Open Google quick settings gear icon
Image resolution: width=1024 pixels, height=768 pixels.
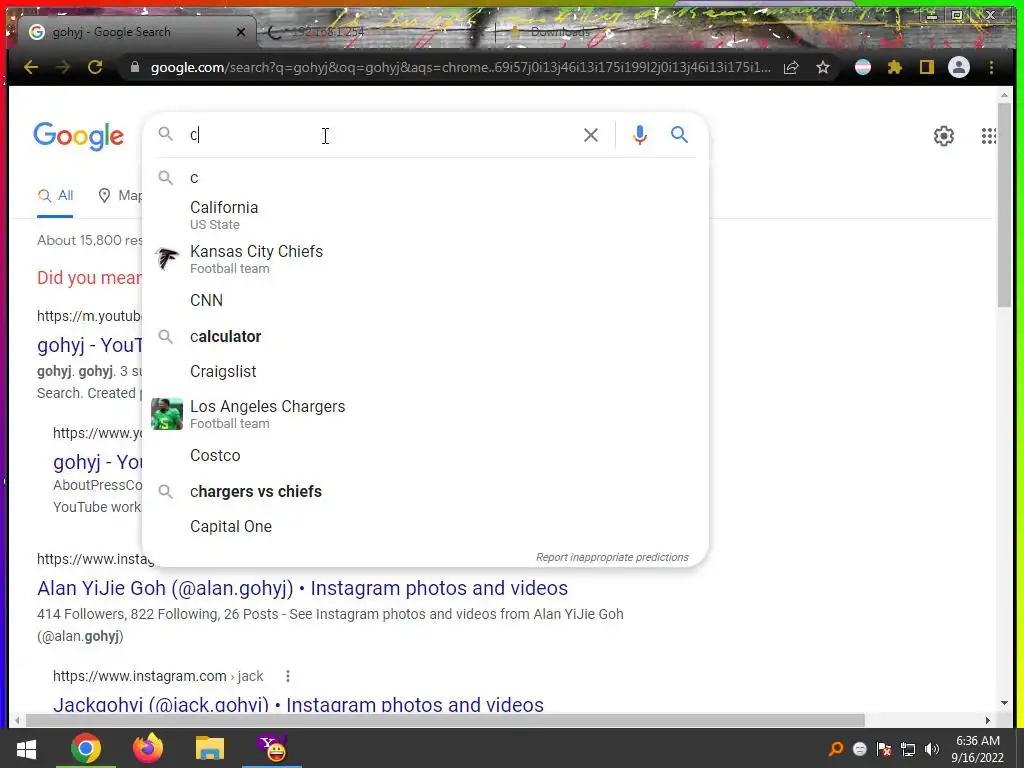tap(944, 136)
